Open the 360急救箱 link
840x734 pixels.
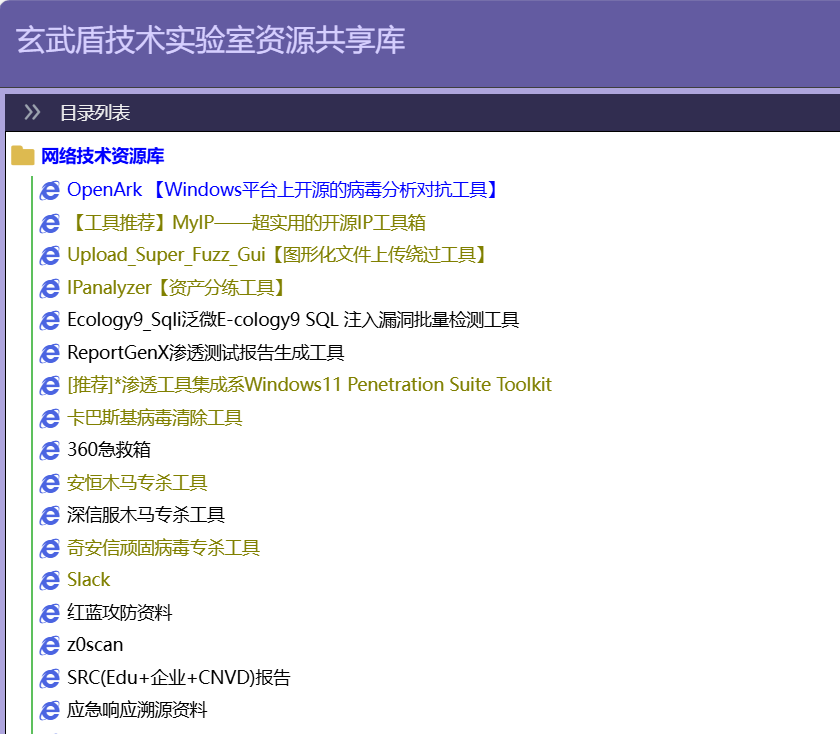[109, 450]
